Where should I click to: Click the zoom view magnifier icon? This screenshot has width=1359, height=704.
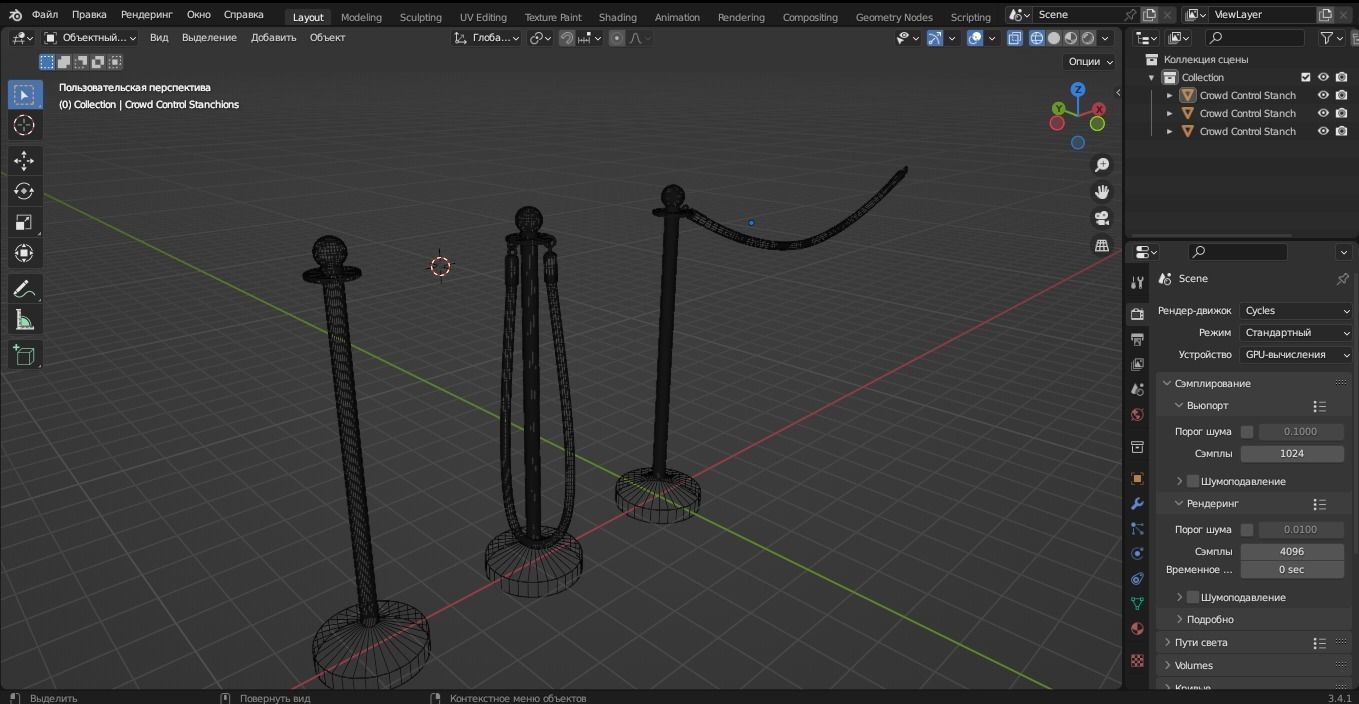pos(1102,165)
